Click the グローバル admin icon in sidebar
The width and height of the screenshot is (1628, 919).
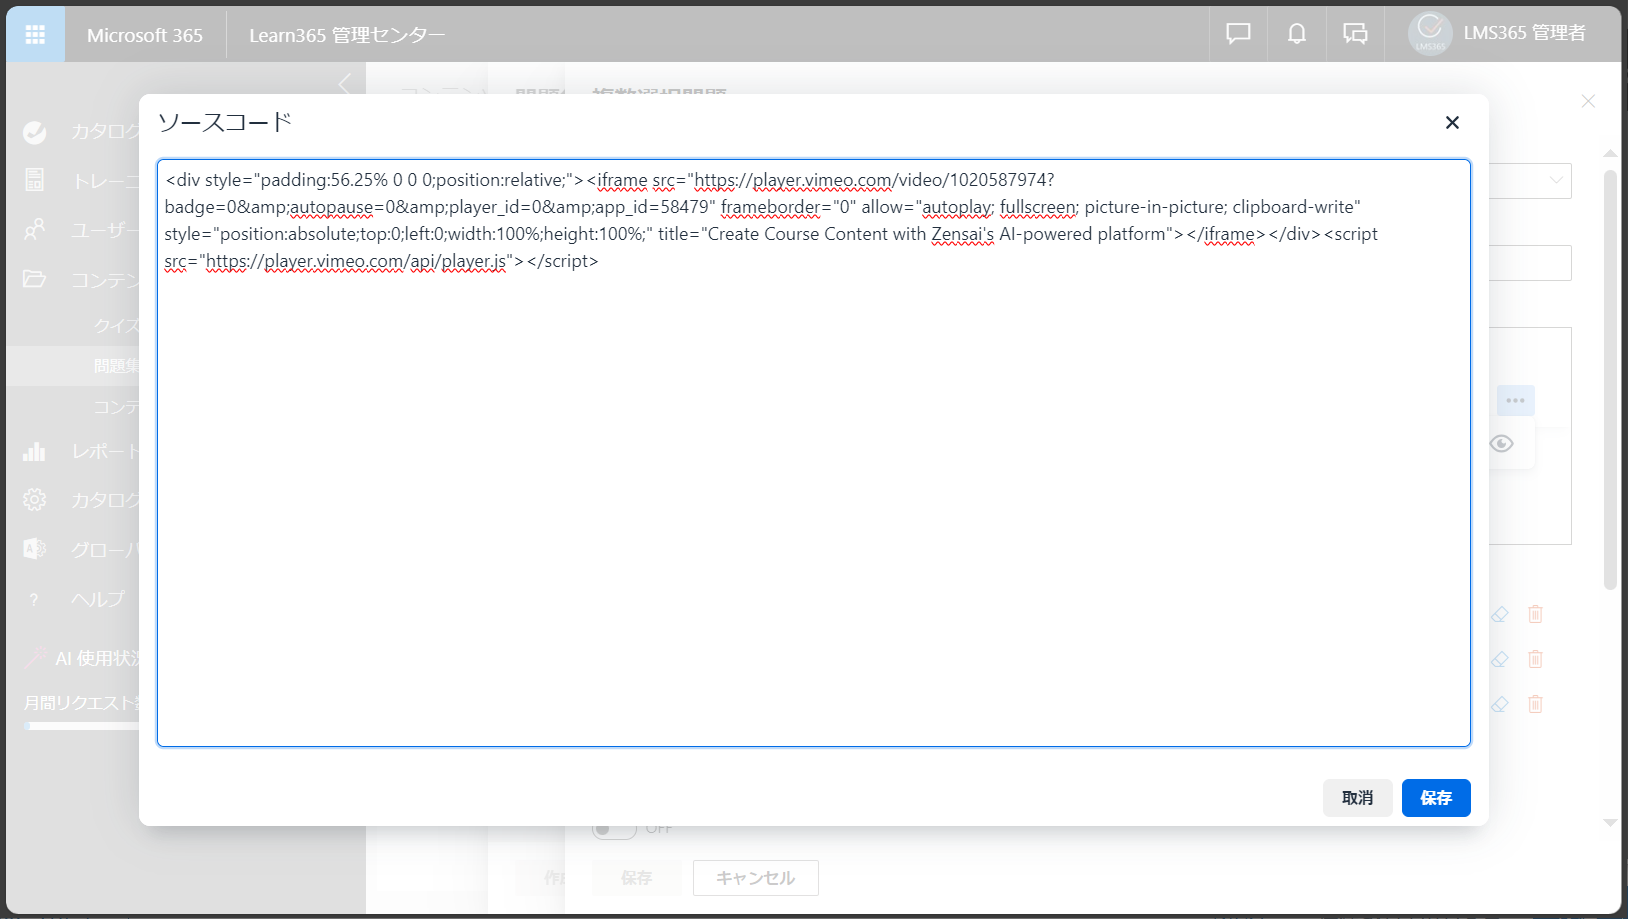35,549
